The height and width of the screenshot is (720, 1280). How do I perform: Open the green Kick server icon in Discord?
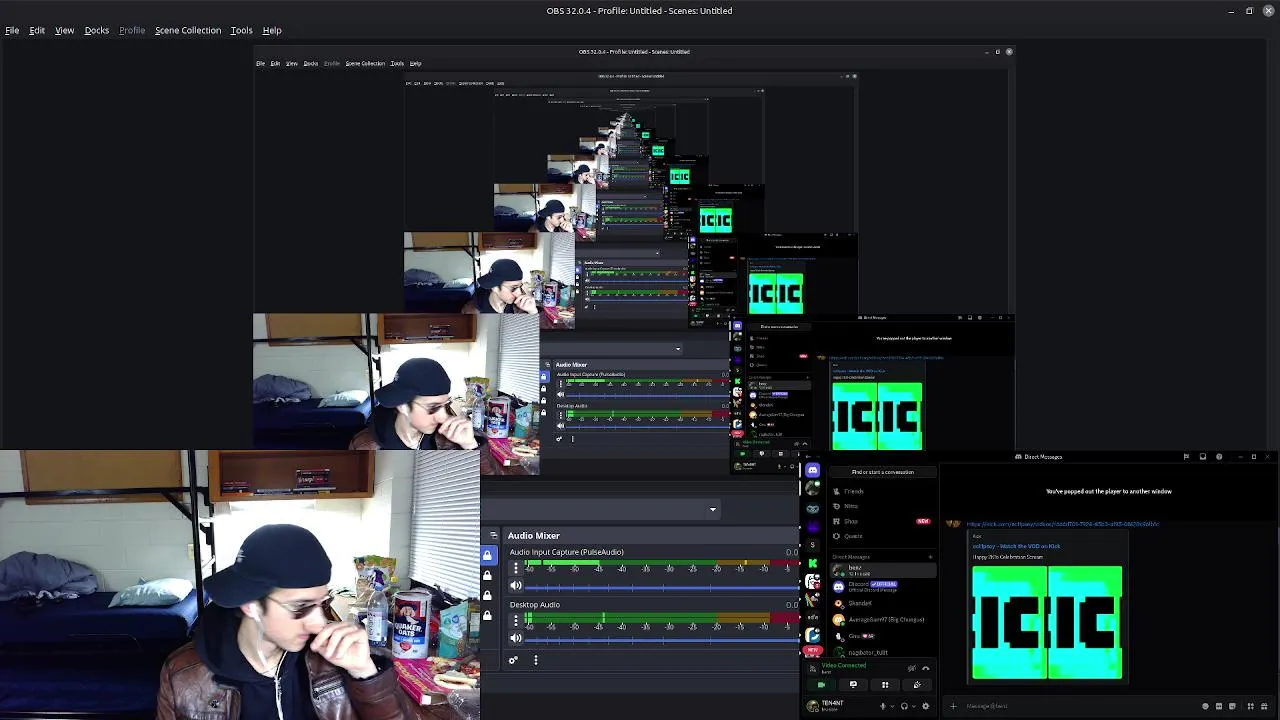coord(812,562)
